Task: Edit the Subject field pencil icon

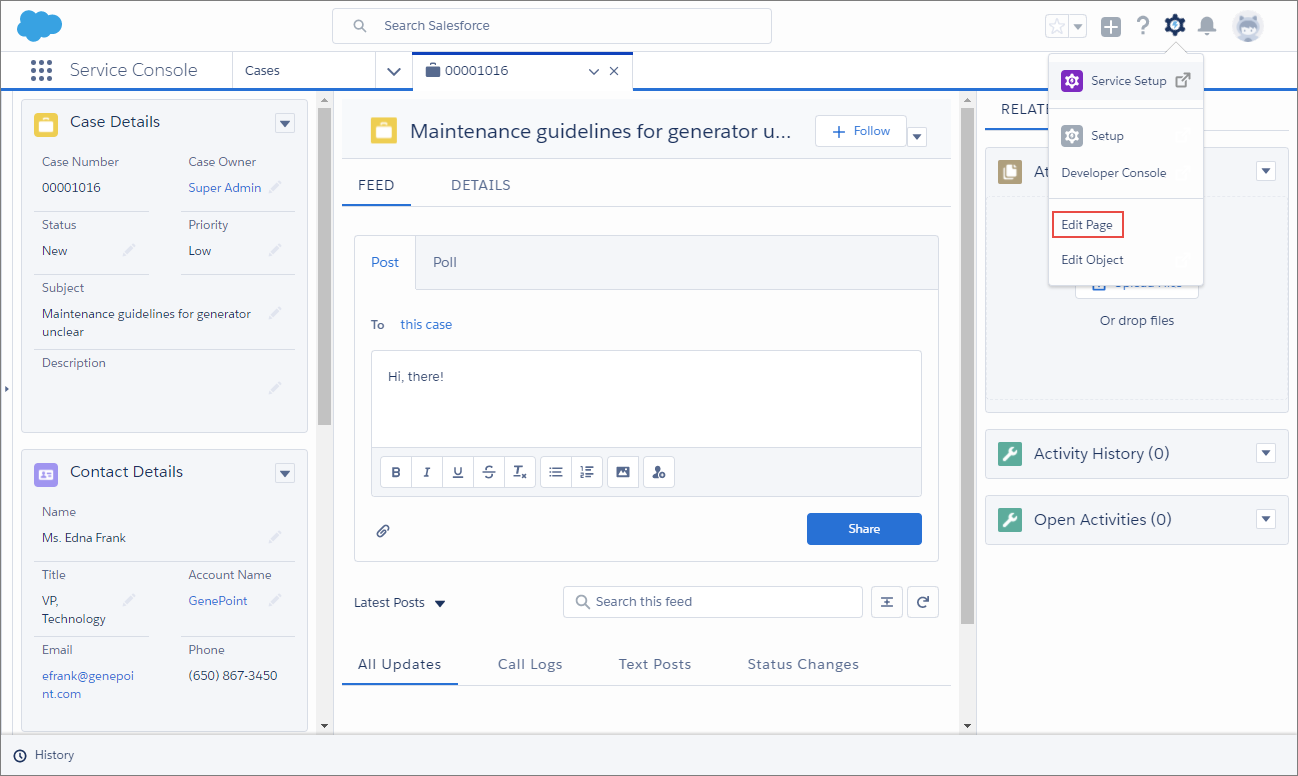Action: pos(275,313)
